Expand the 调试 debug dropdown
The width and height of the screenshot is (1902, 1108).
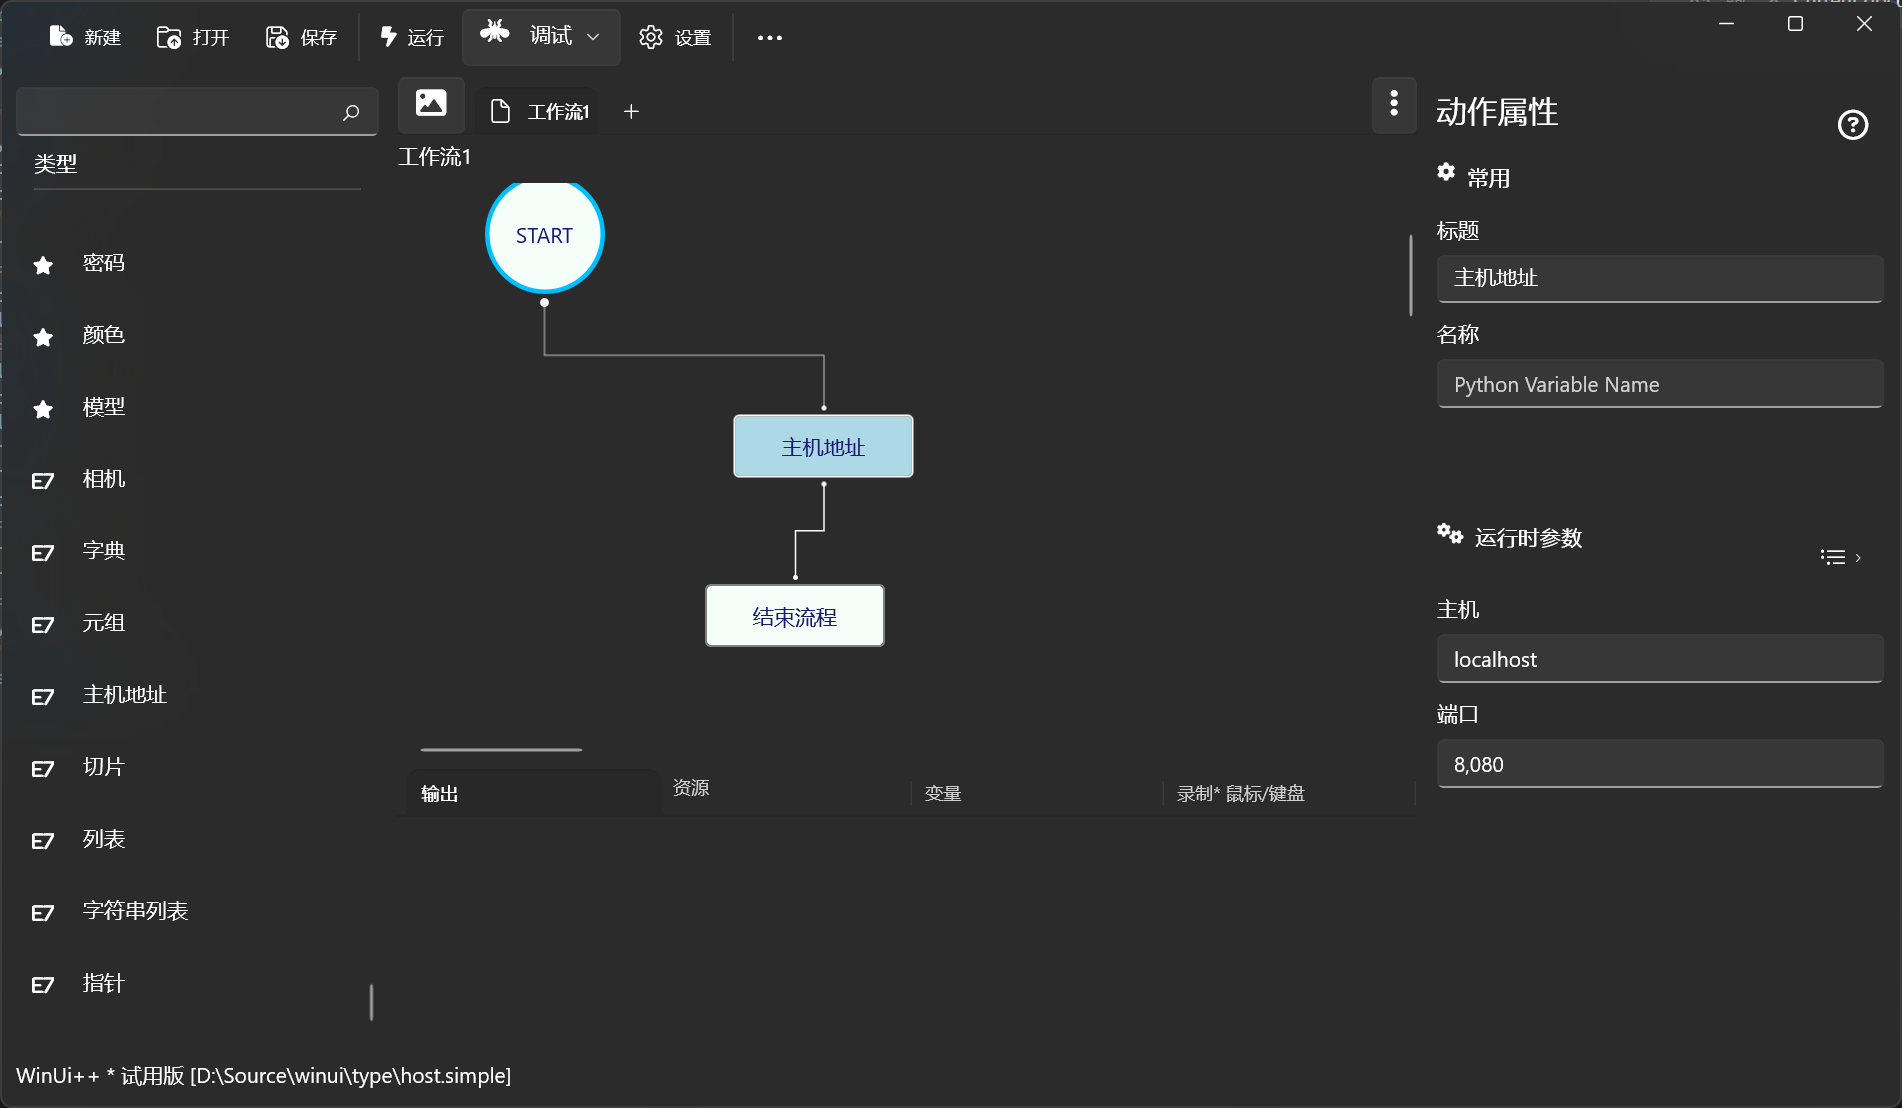pos(593,37)
